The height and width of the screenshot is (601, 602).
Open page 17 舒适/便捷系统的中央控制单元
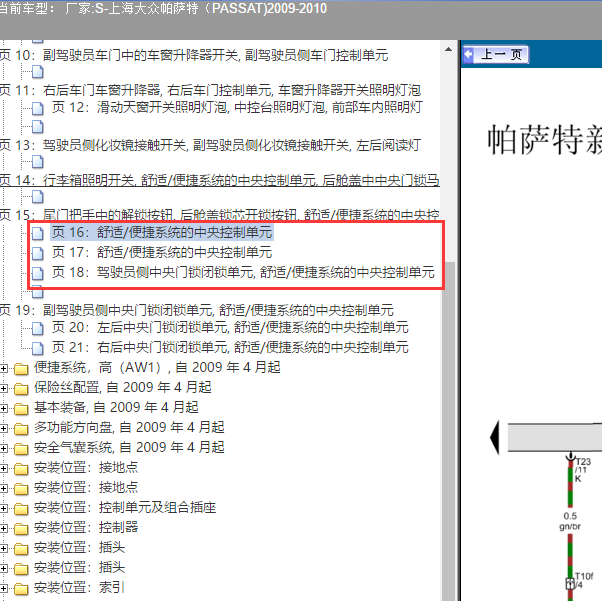pos(162,252)
